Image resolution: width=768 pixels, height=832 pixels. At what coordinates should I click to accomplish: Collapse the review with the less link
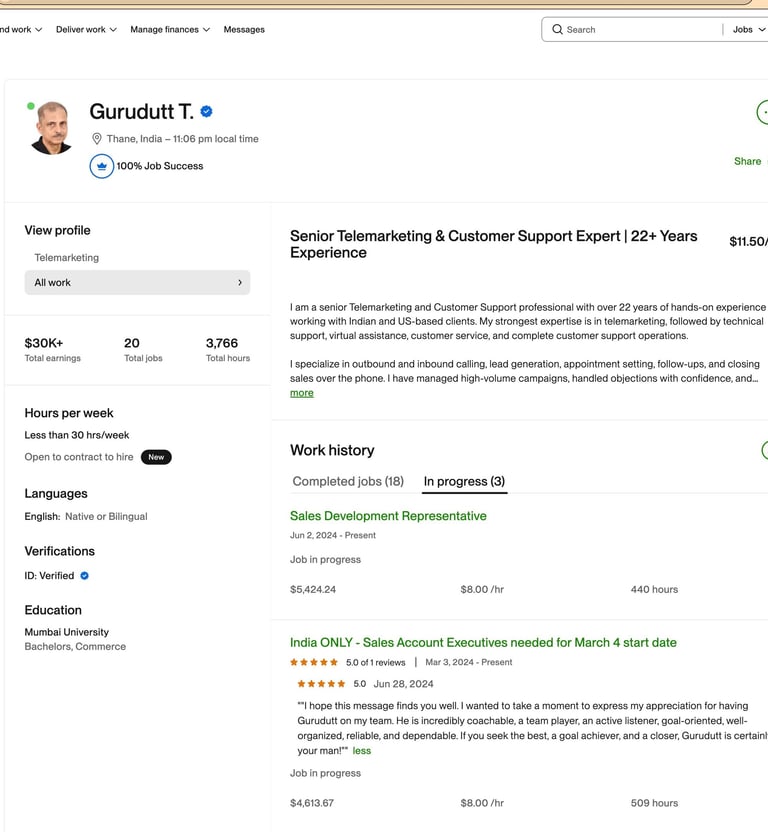pos(361,751)
